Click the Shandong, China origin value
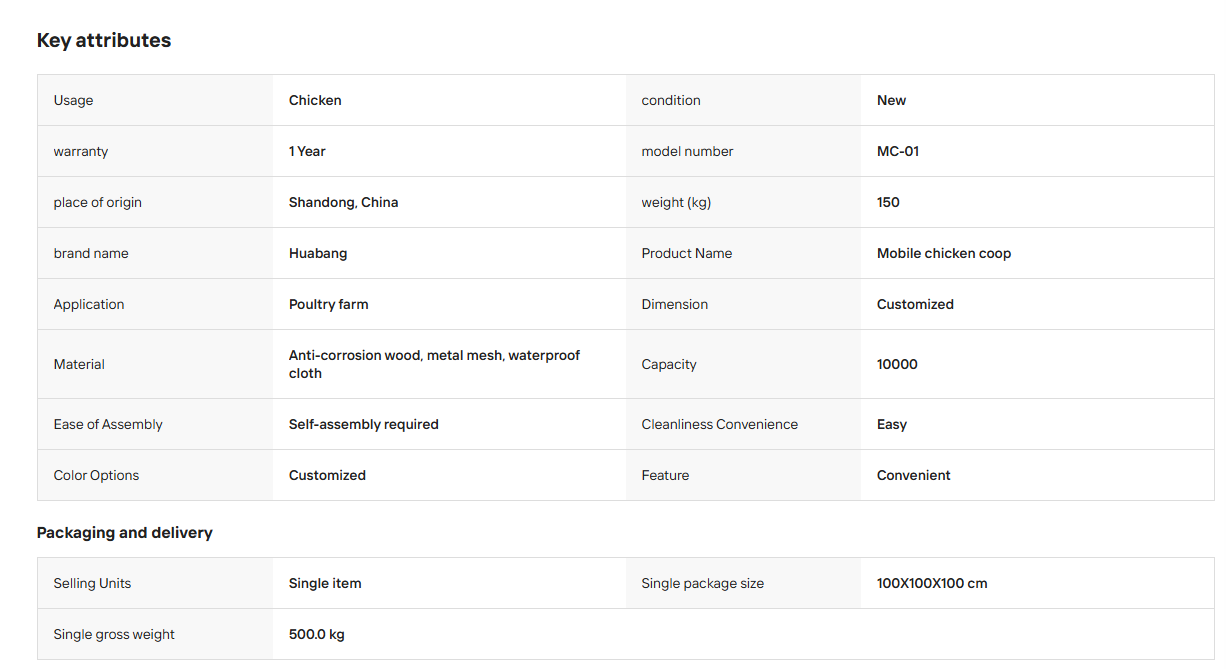This screenshot has height=669, width=1226. 343,202
